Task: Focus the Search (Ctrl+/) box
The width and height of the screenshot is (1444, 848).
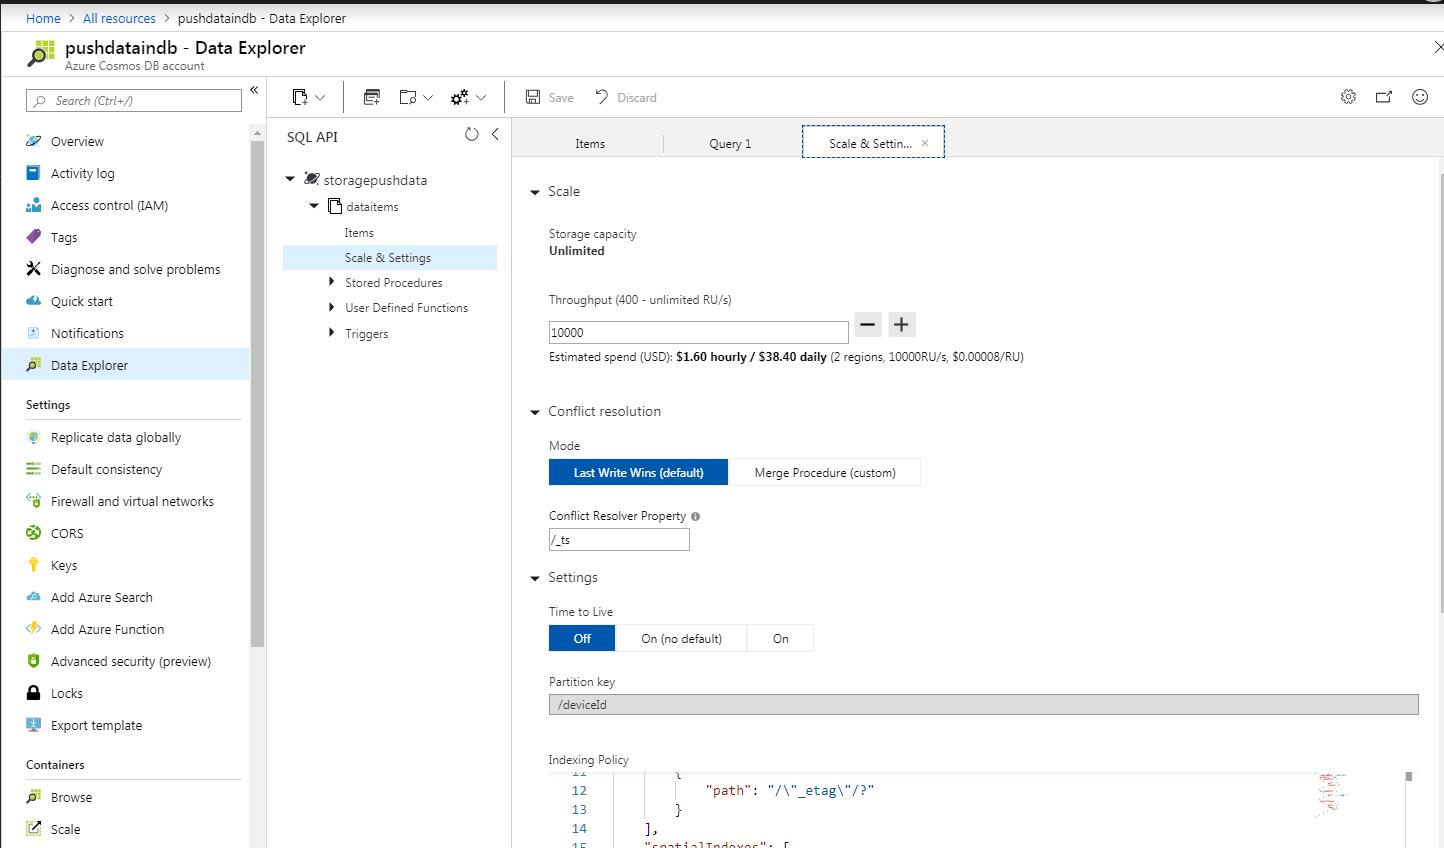Action: tap(134, 100)
